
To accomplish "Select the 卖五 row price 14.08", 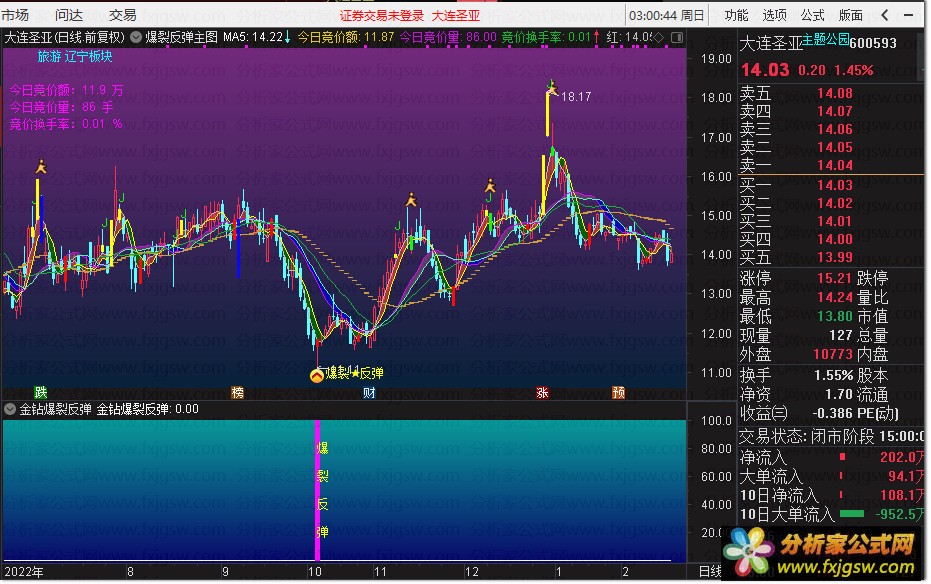I will click(x=834, y=93).
